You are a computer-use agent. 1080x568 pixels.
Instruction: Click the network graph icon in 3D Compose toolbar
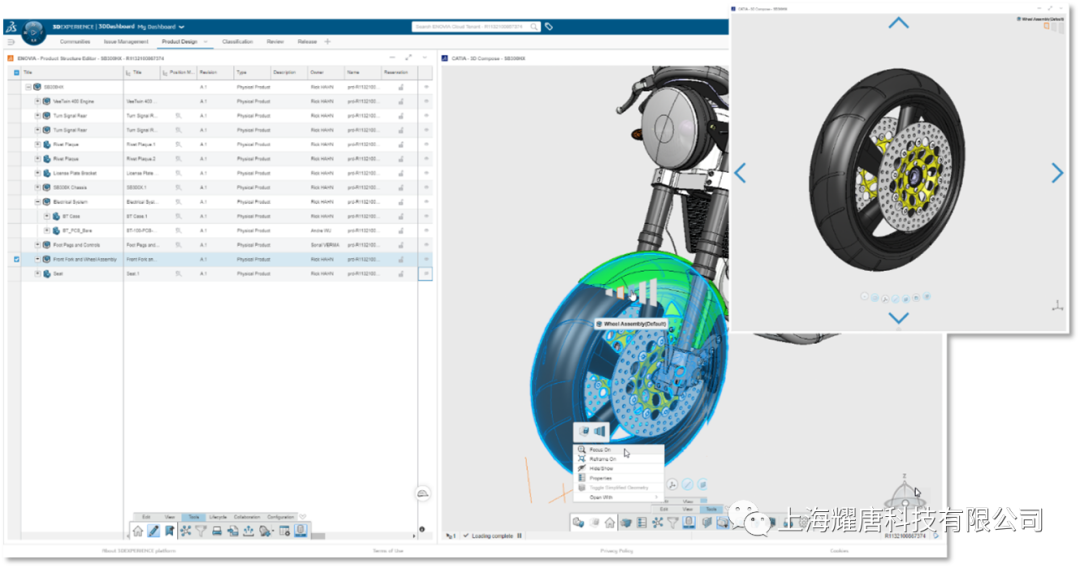657,523
